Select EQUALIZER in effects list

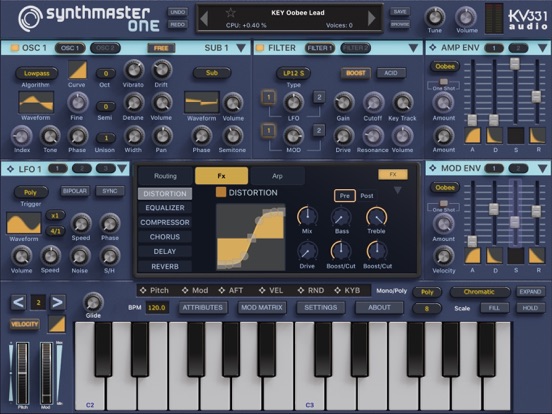[x=165, y=208]
